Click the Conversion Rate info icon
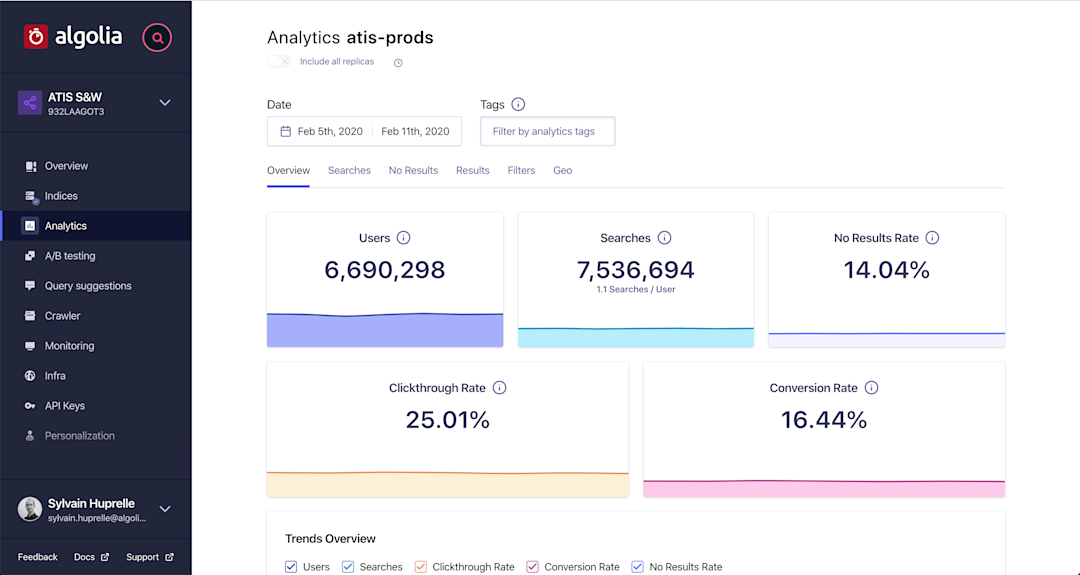This screenshot has height=575, width=1080. point(871,388)
